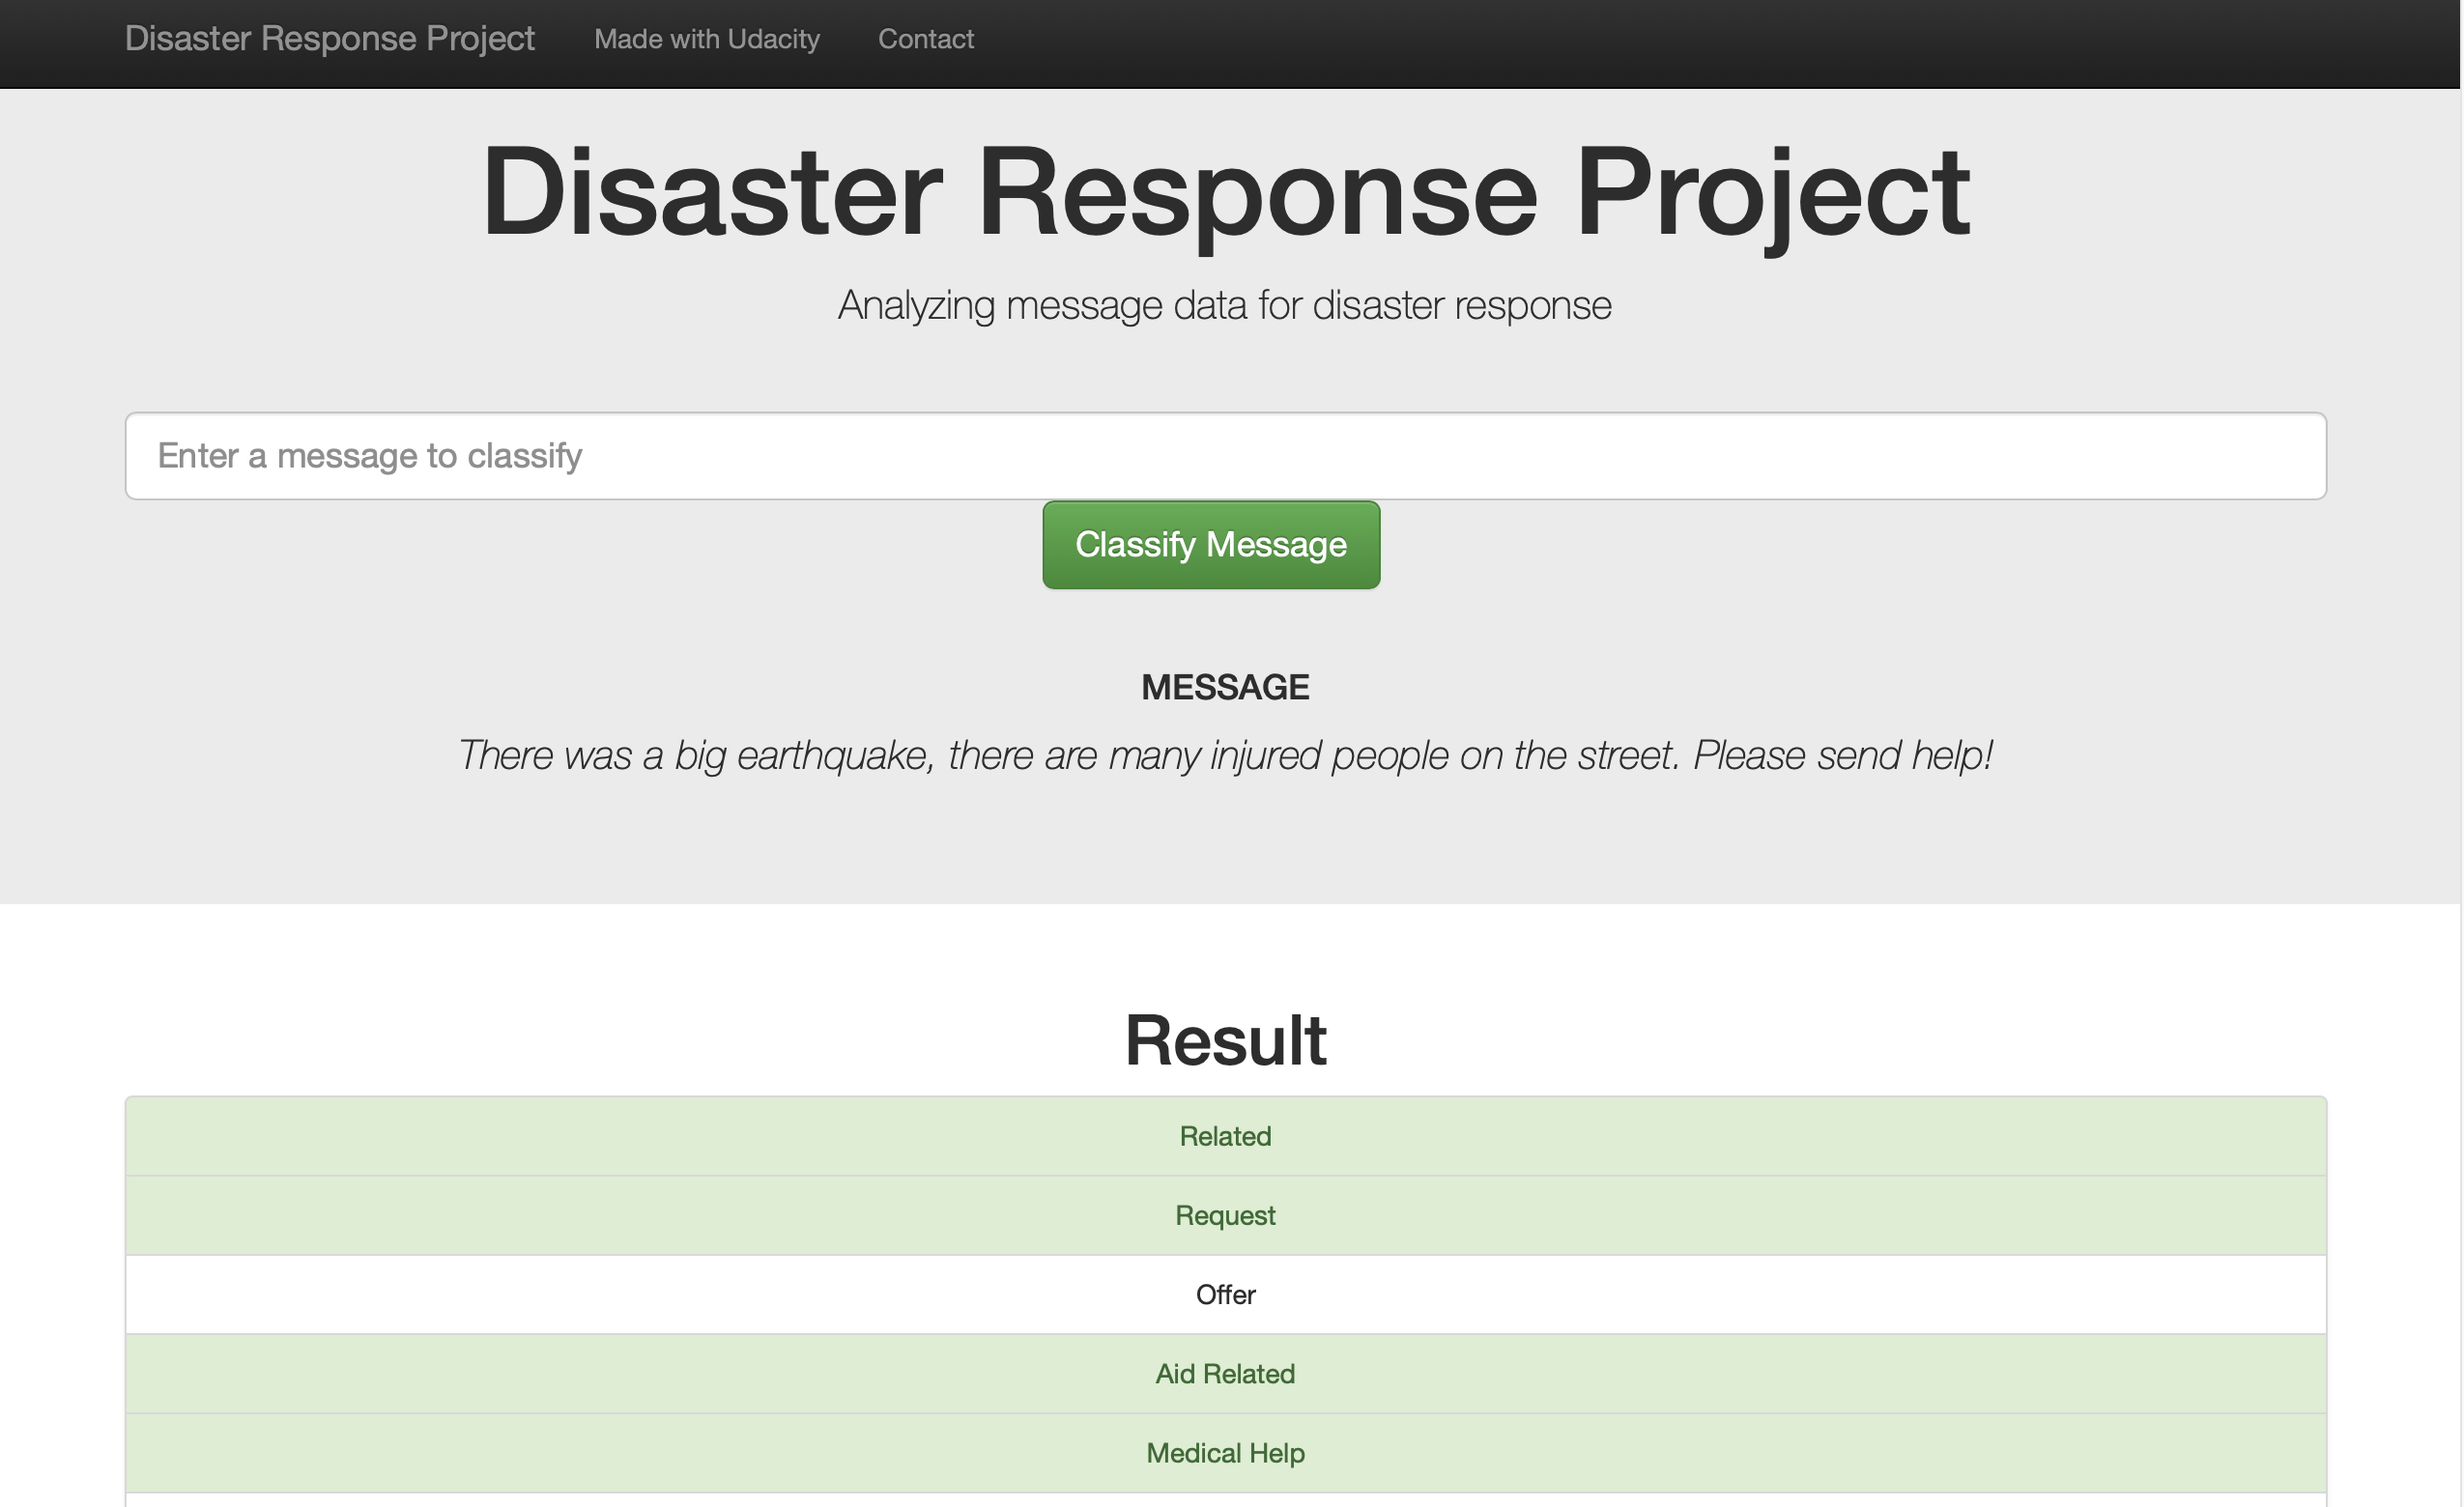
Task: Click the word Udacity in the navbar
Action: pyautogui.click(x=773, y=39)
